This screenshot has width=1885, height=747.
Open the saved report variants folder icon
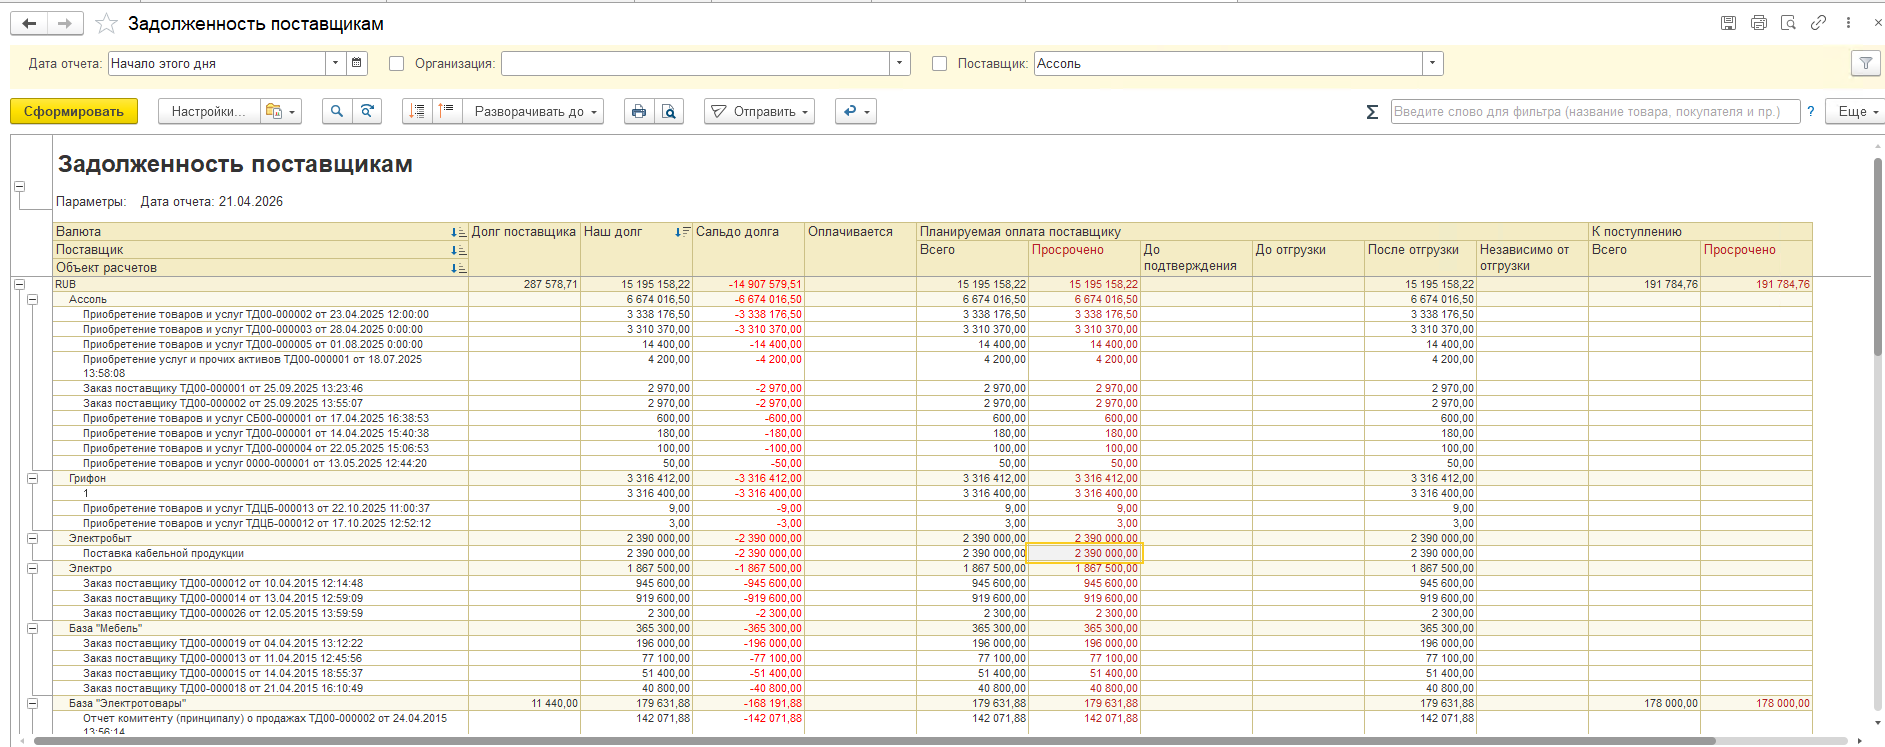(272, 111)
